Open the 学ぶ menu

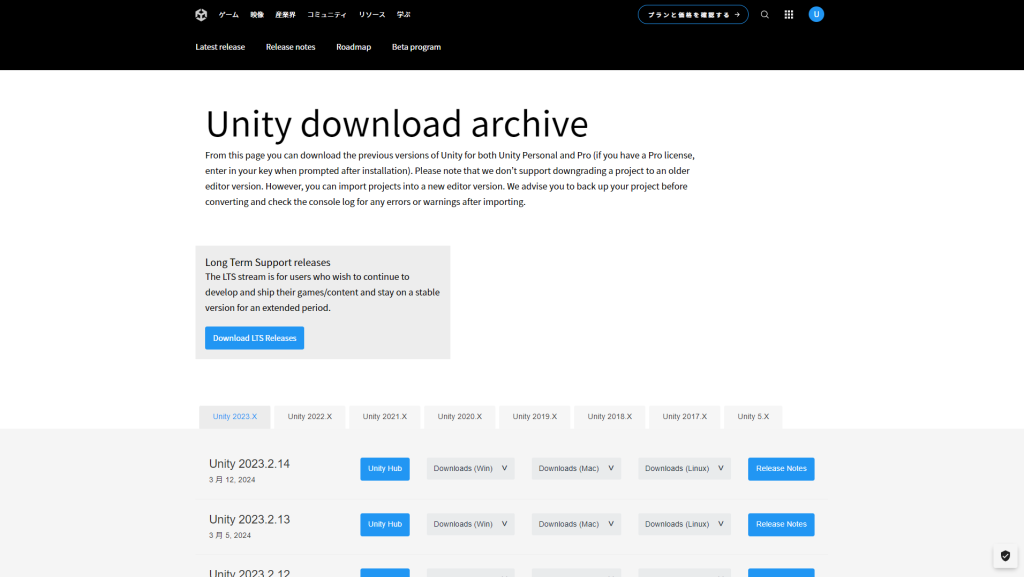coord(404,14)
